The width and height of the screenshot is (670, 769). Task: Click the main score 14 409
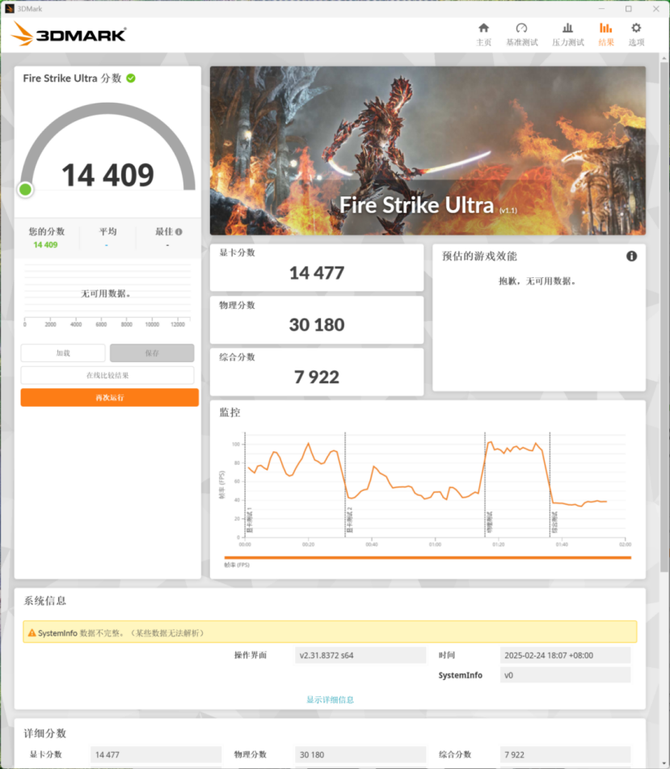pos(108,175)
